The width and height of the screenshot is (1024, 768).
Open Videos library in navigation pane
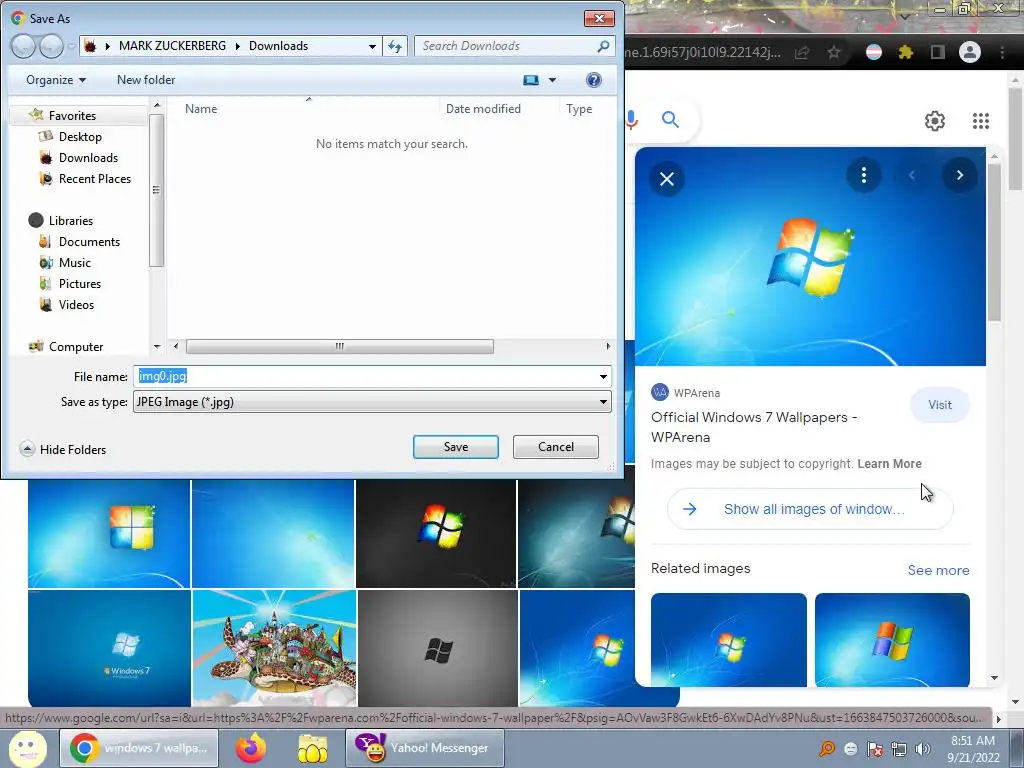click(x=76, y=304)
